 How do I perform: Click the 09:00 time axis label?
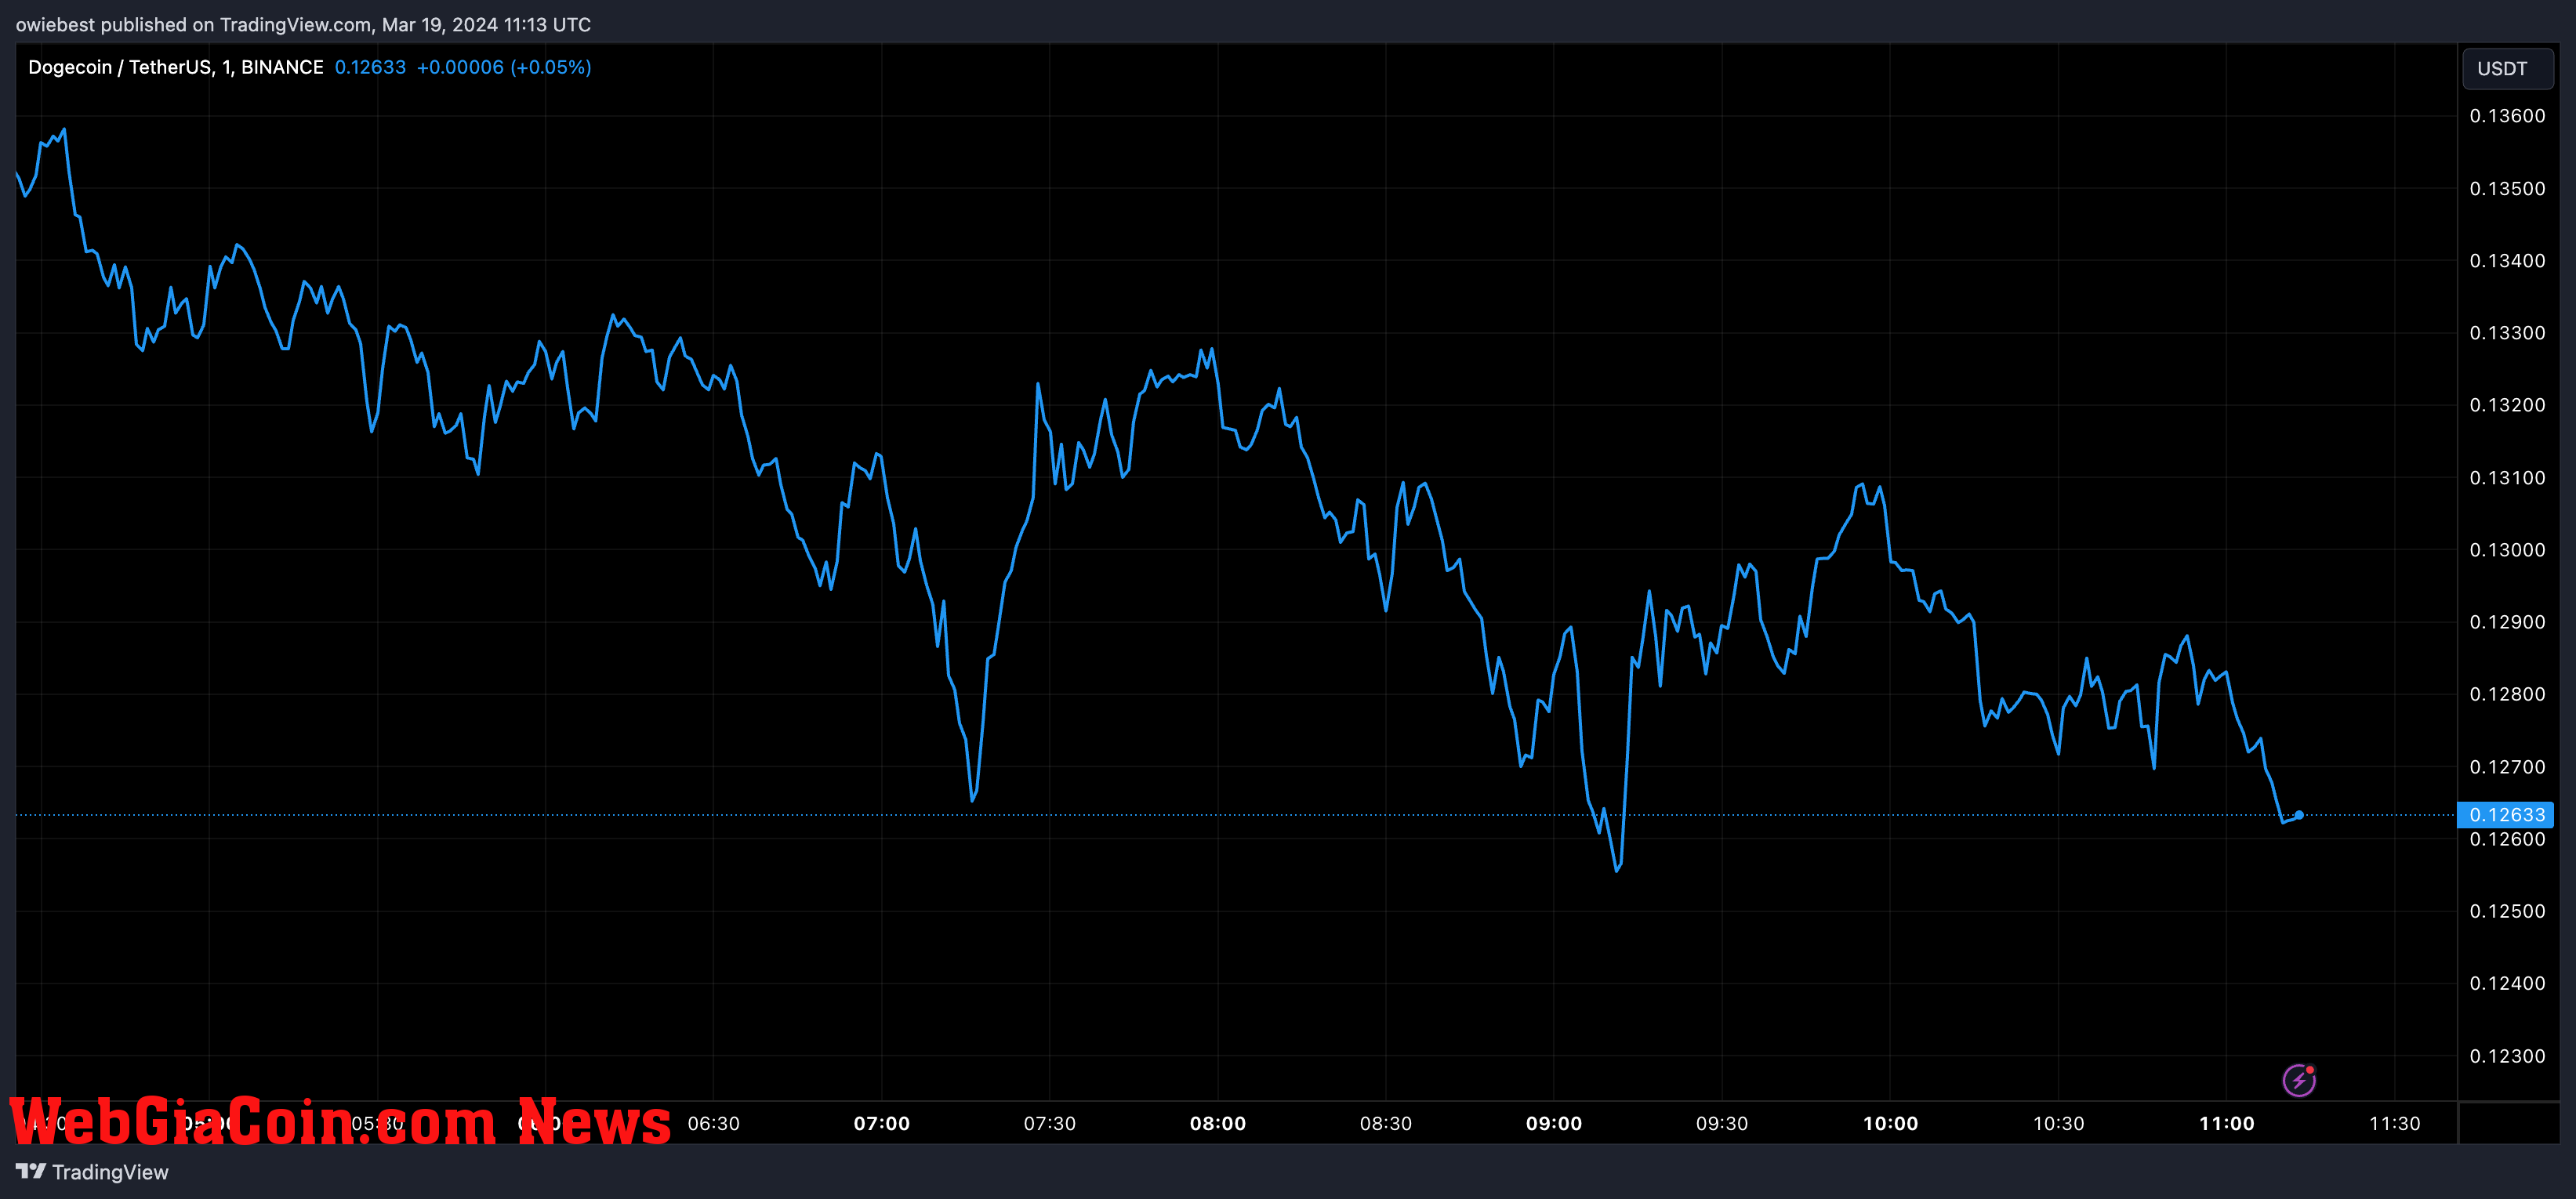[x=1553, y=1123]
